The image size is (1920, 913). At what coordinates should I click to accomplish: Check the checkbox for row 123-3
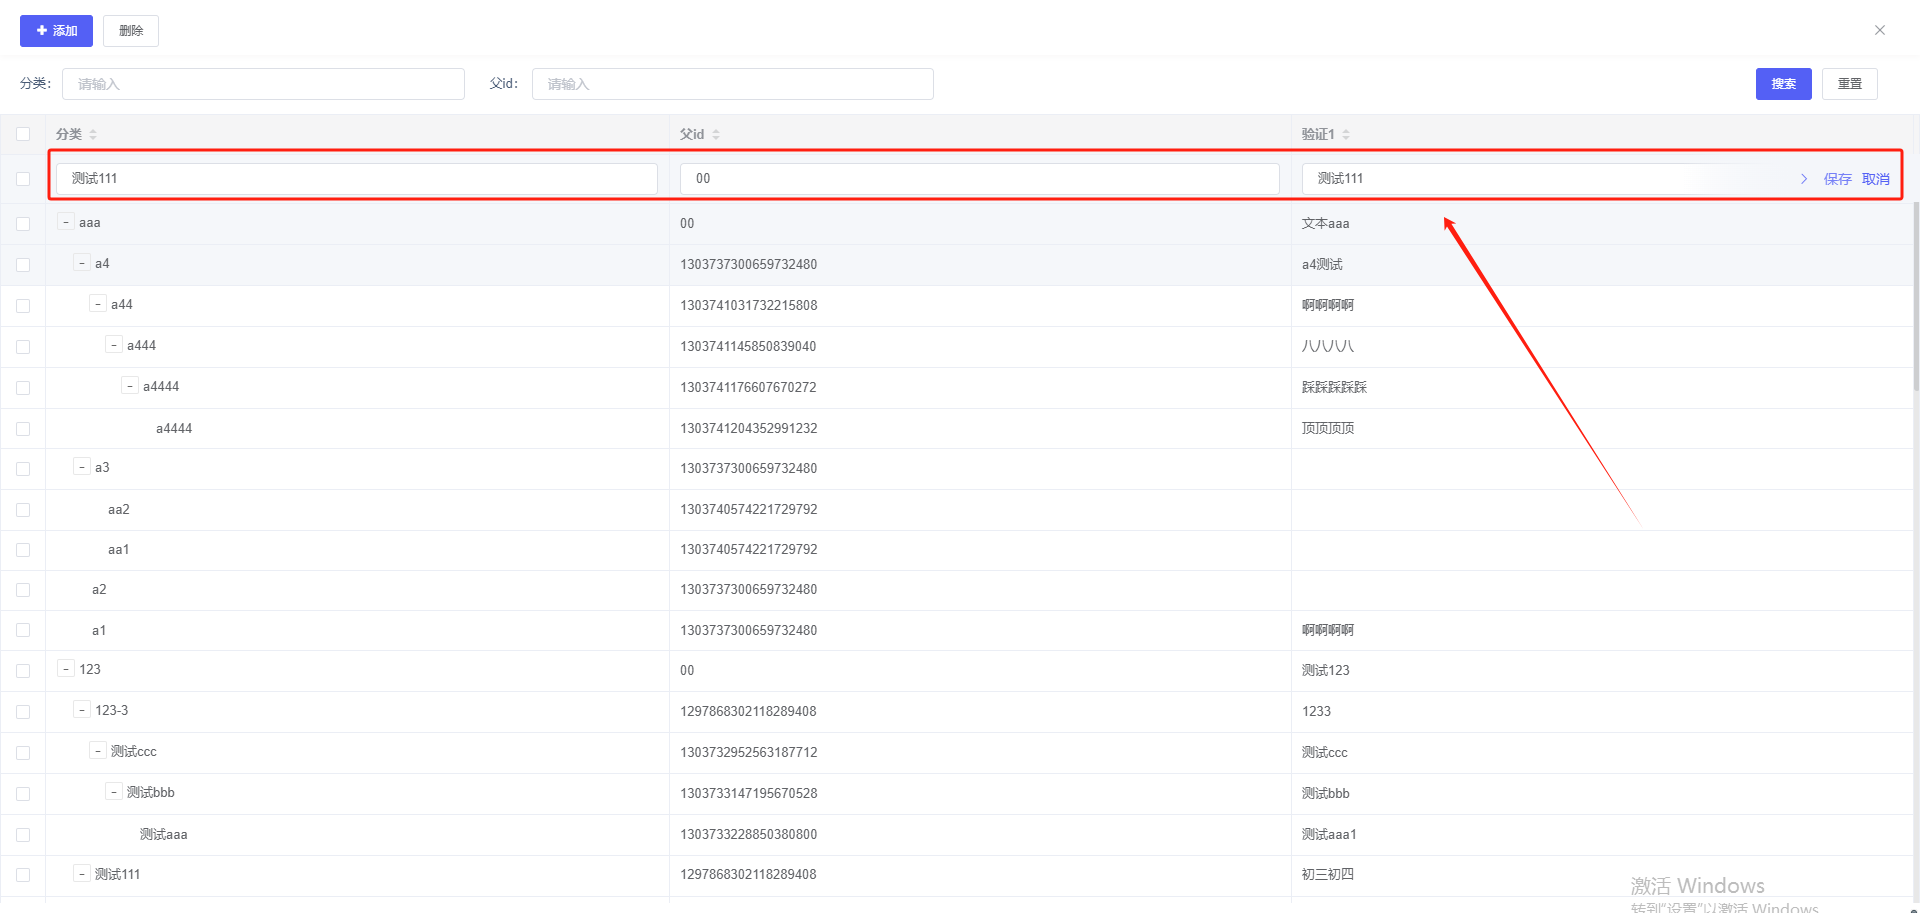click(x=23, y=712)
